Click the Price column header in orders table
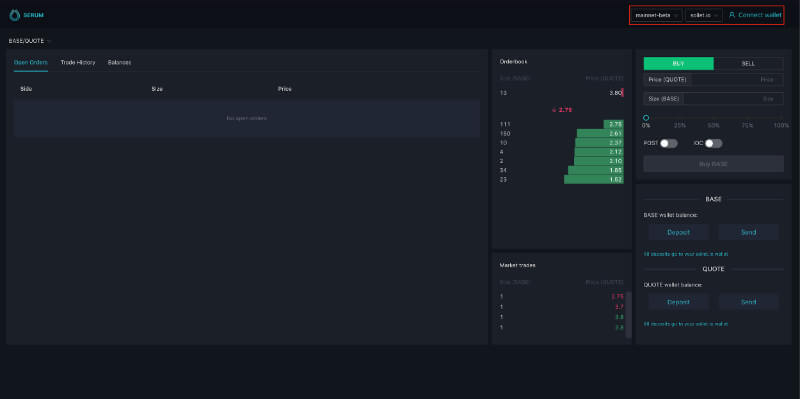800x399 pixels. (285, 89)
